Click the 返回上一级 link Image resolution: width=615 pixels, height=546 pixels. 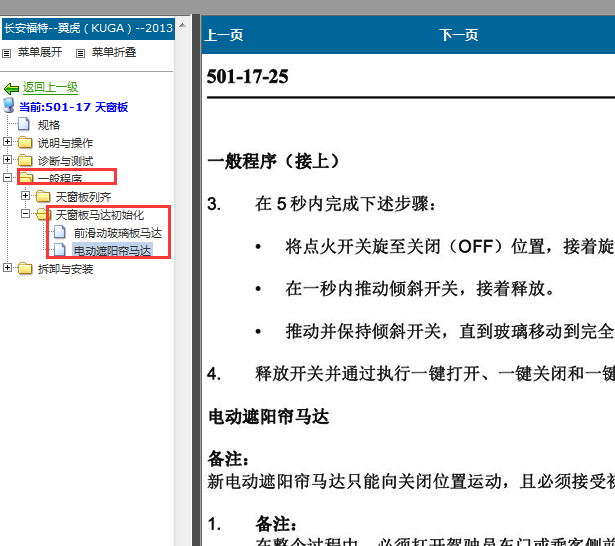pos(50,87)
